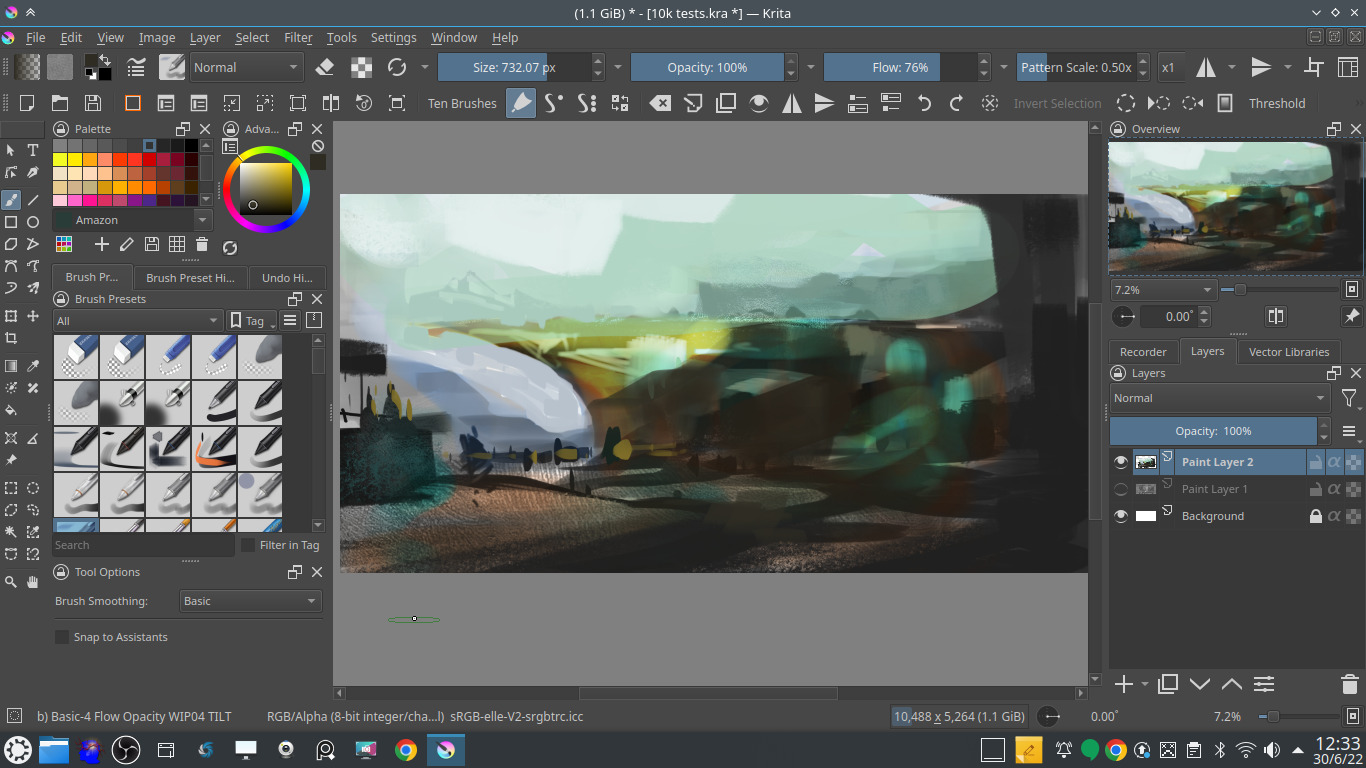This screenshot has width=1366, height=768.
Task: Click the Threshold button
Action: (1277, 103)
